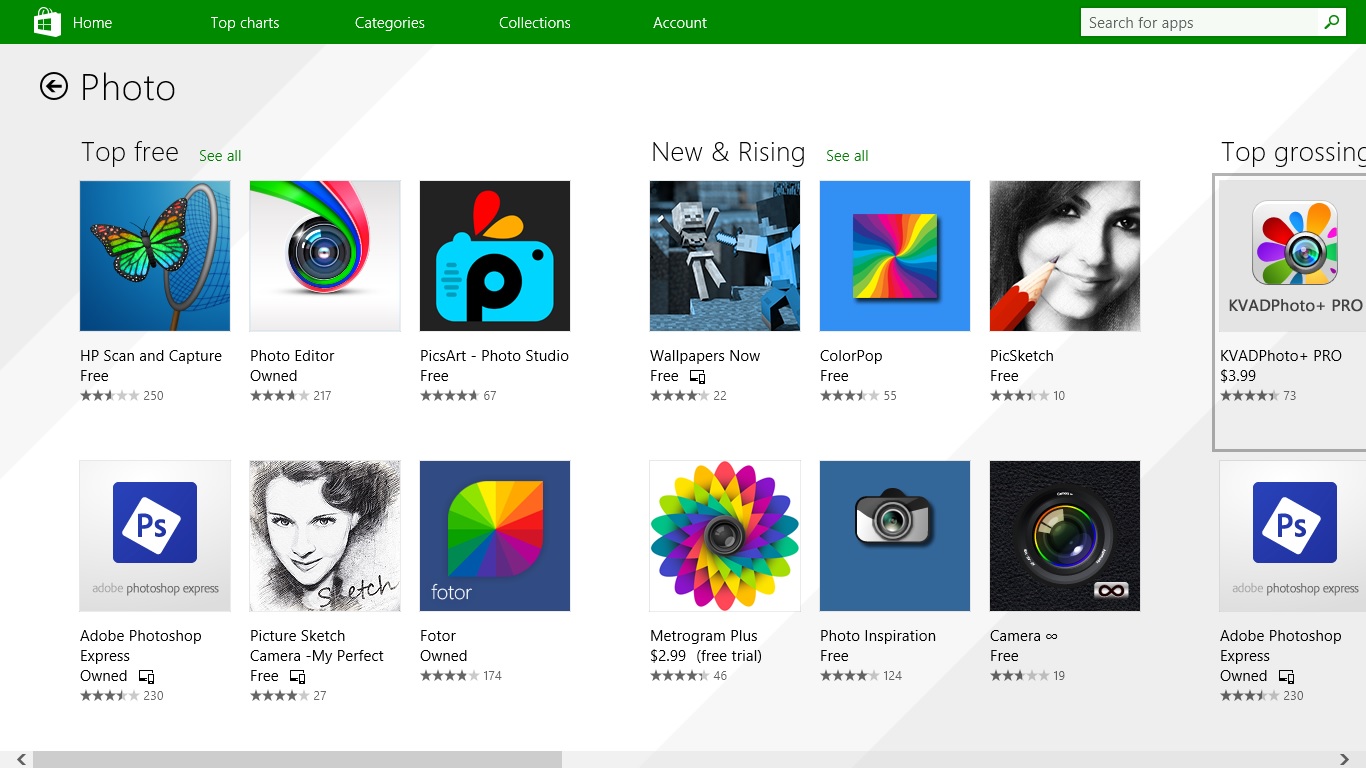Open Account menu

(680, 22)
